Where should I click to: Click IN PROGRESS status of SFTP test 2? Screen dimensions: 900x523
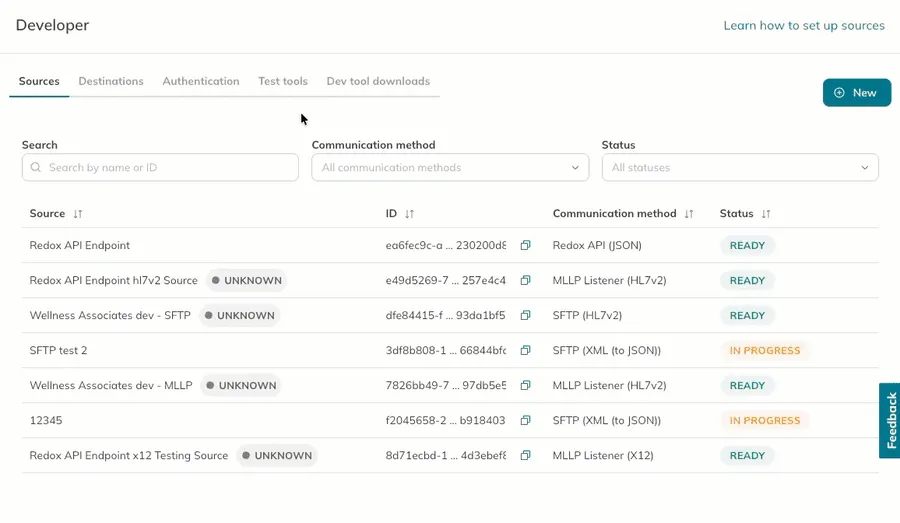[x=765, y=350]
